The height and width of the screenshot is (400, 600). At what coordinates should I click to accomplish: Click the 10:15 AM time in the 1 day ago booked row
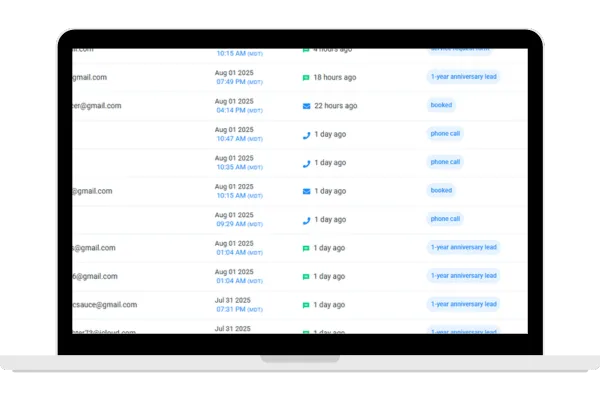point(240,196)
